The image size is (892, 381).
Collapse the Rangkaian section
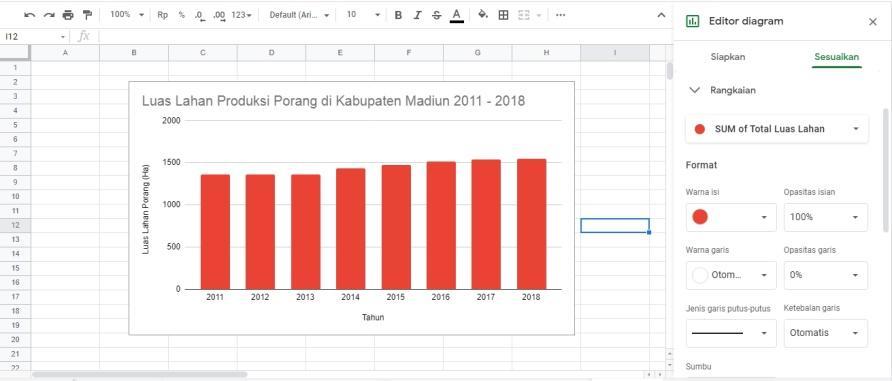click(x=694, y=90)
